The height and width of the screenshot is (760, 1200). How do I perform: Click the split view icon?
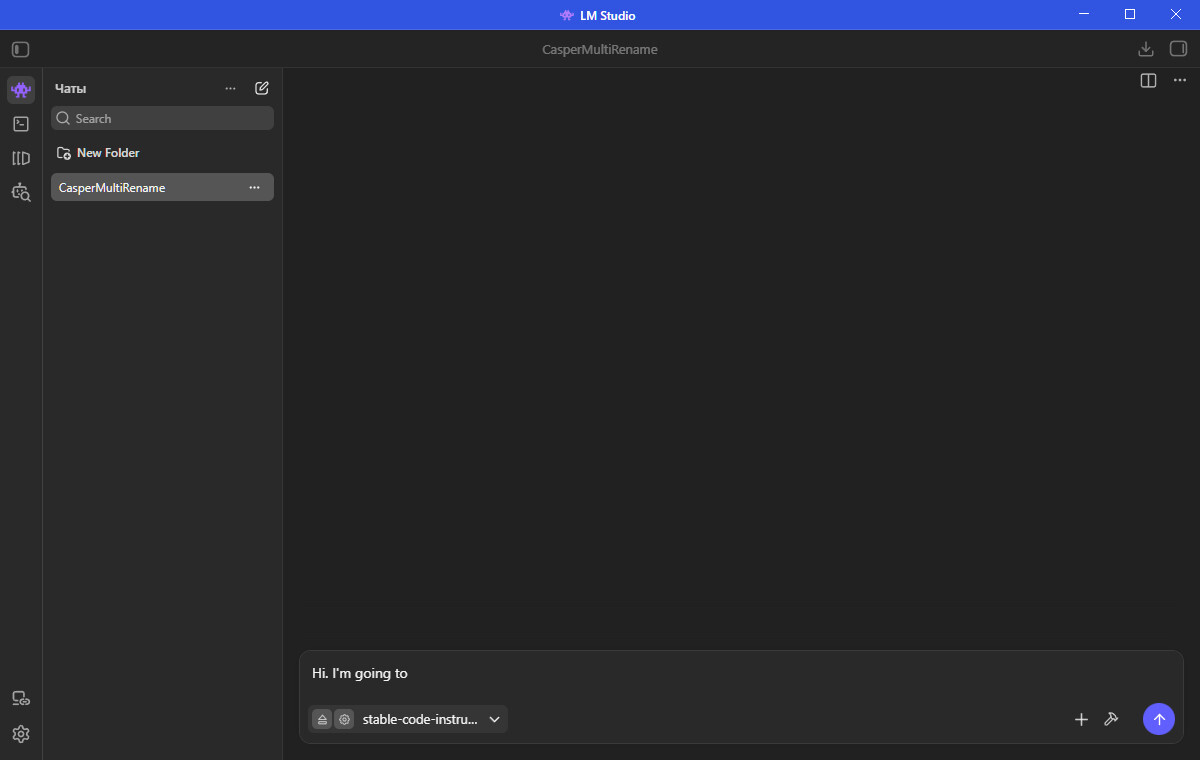[x=1148, y=81]
